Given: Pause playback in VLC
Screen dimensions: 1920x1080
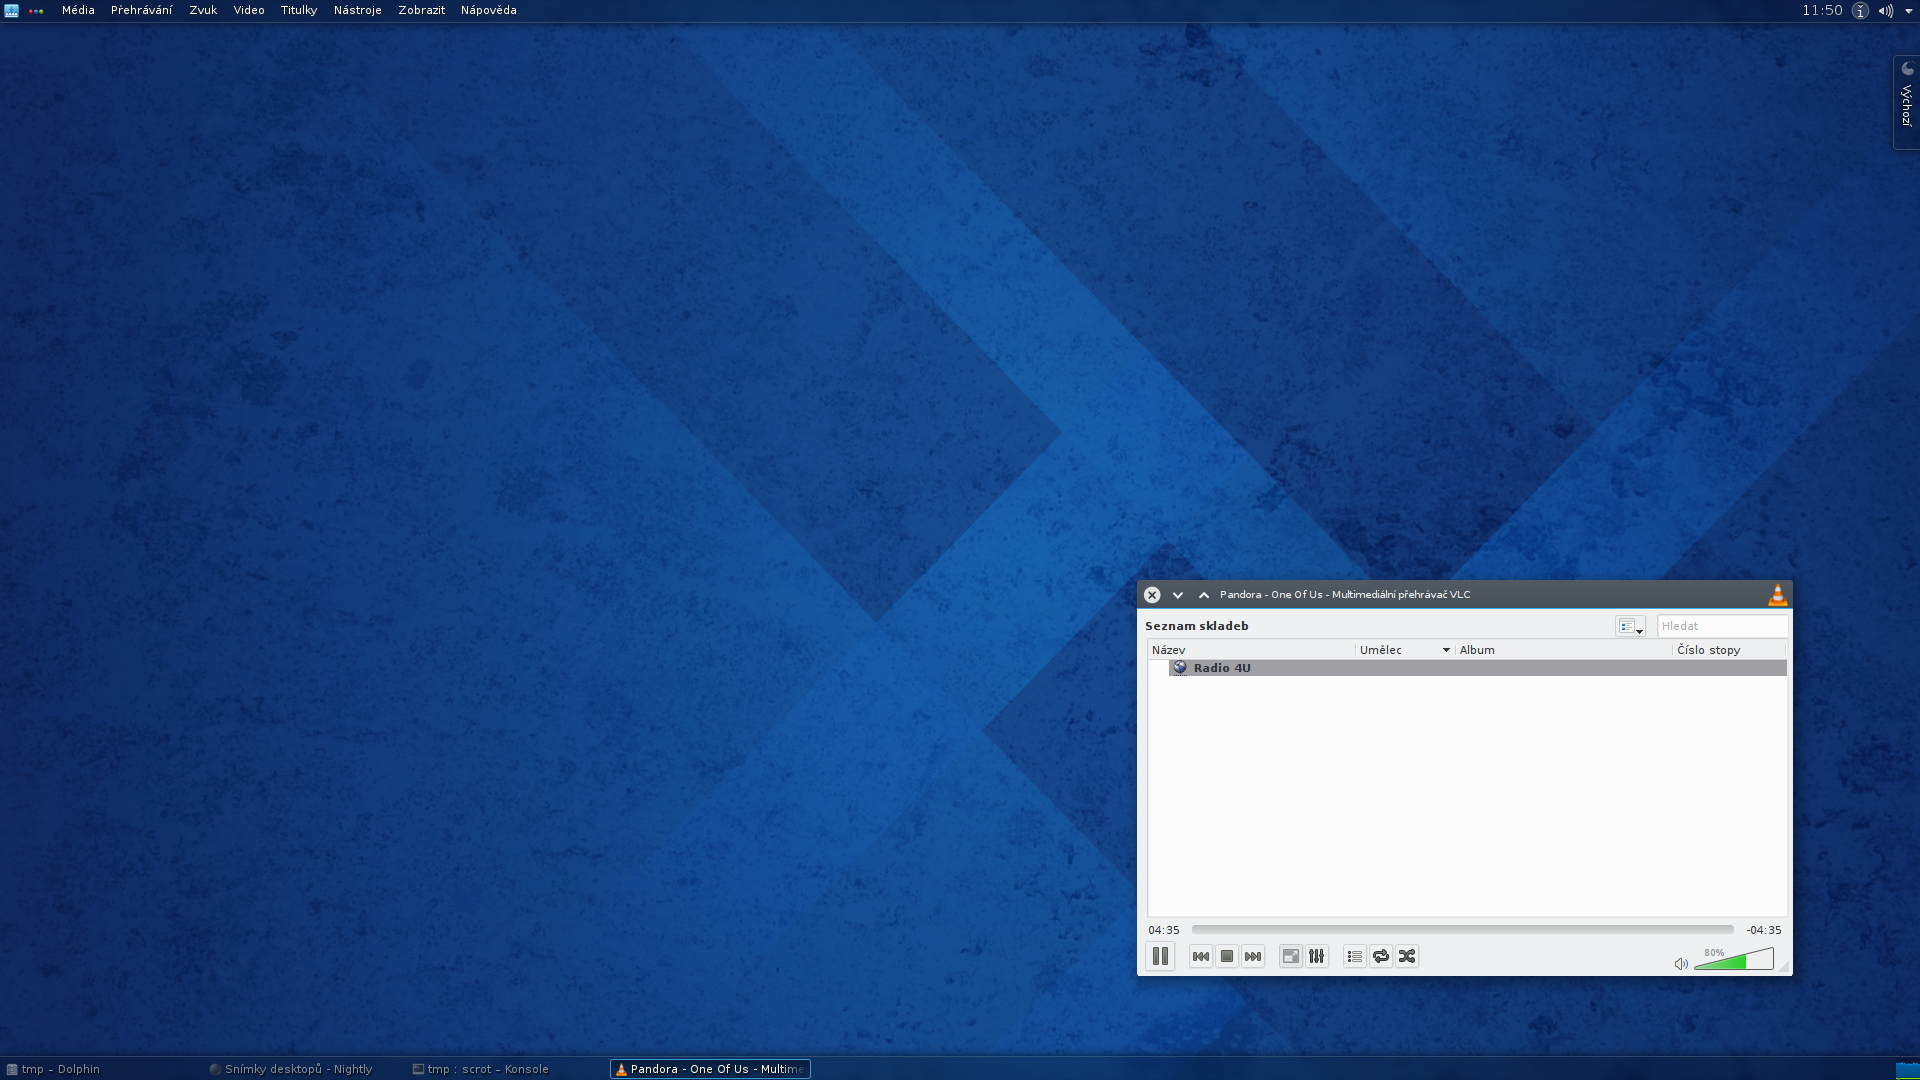Looking at the screenshot, I should pos(1160,957).
